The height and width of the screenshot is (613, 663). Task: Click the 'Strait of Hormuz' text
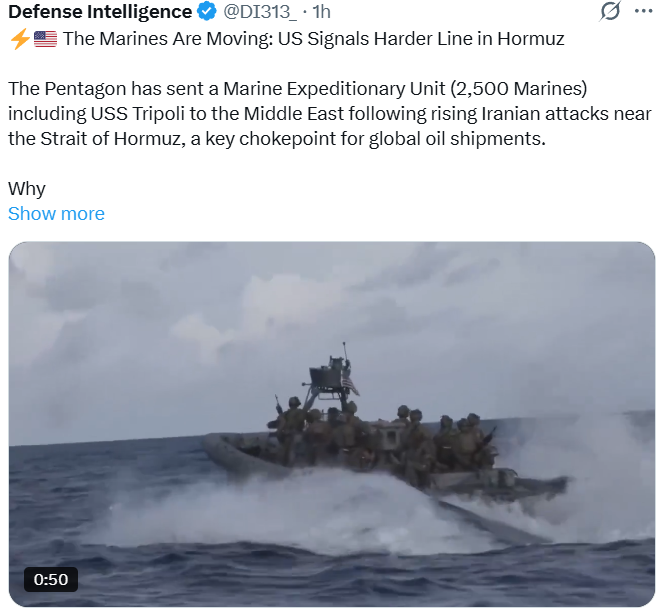(x=111, y=139)
